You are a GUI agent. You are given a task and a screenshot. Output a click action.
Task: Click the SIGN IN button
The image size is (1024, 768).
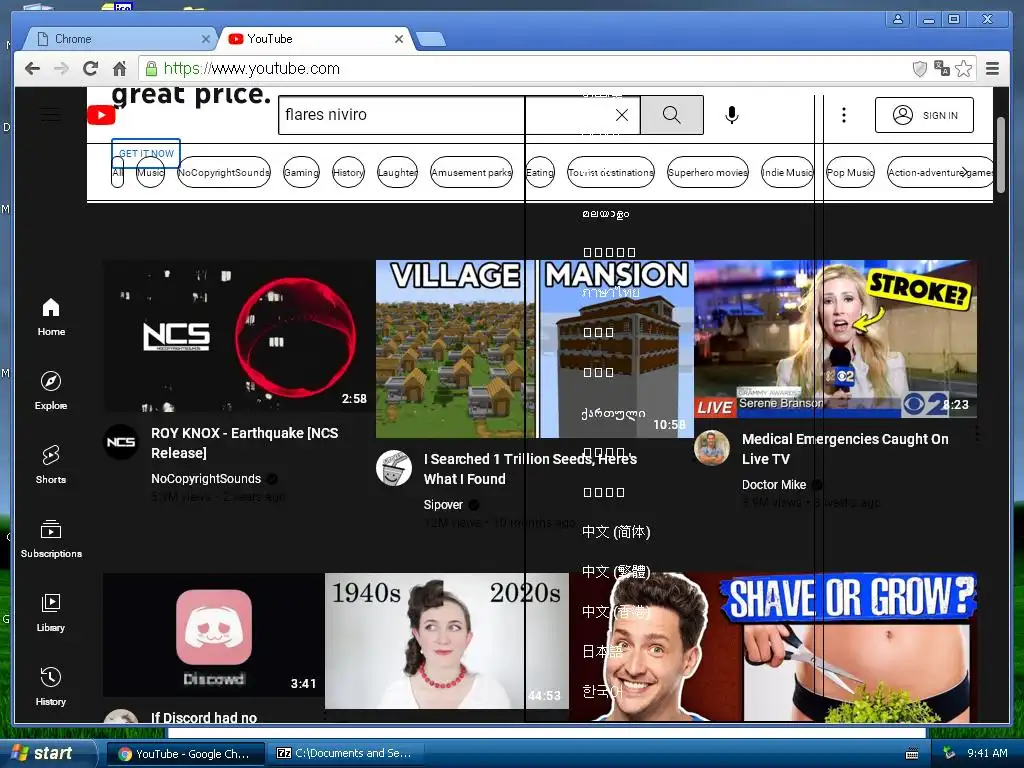(x=924, y=115)
